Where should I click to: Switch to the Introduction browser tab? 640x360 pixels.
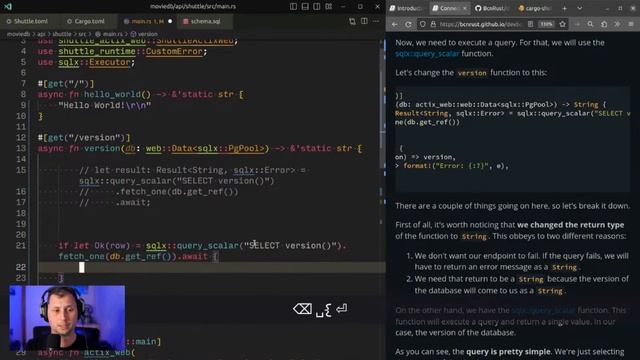pos(406,8)
